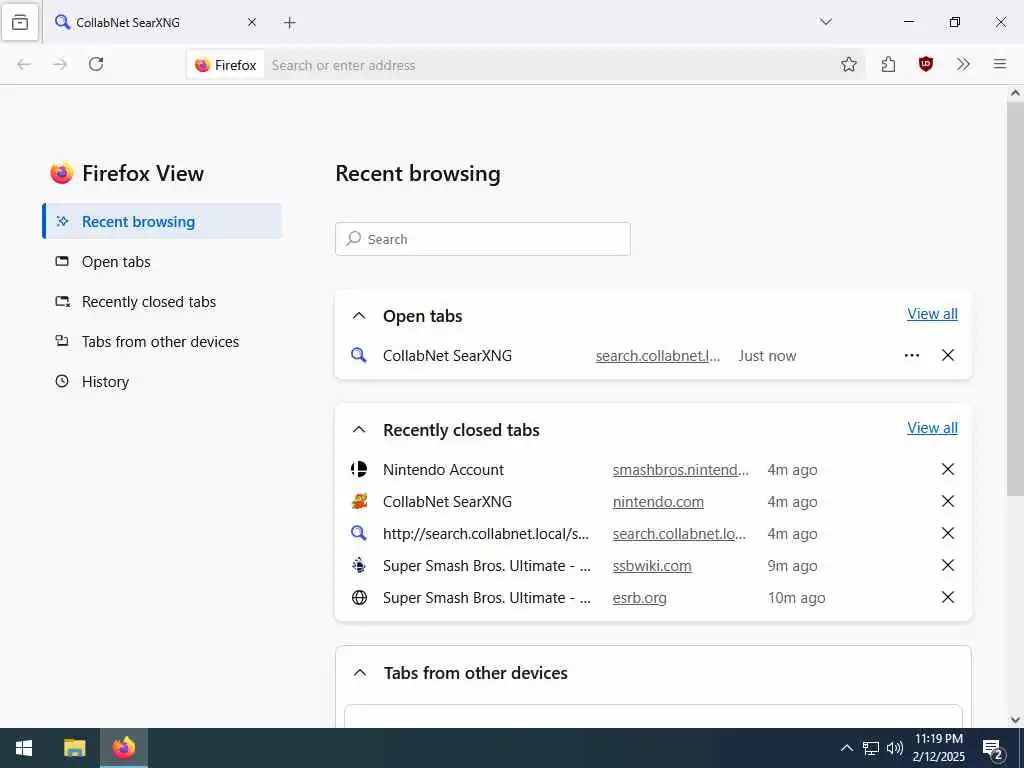Click the globe favicon on the esrb.org row
The width and height of the screenshot is (1024, 768).
[x=359, y=598]
